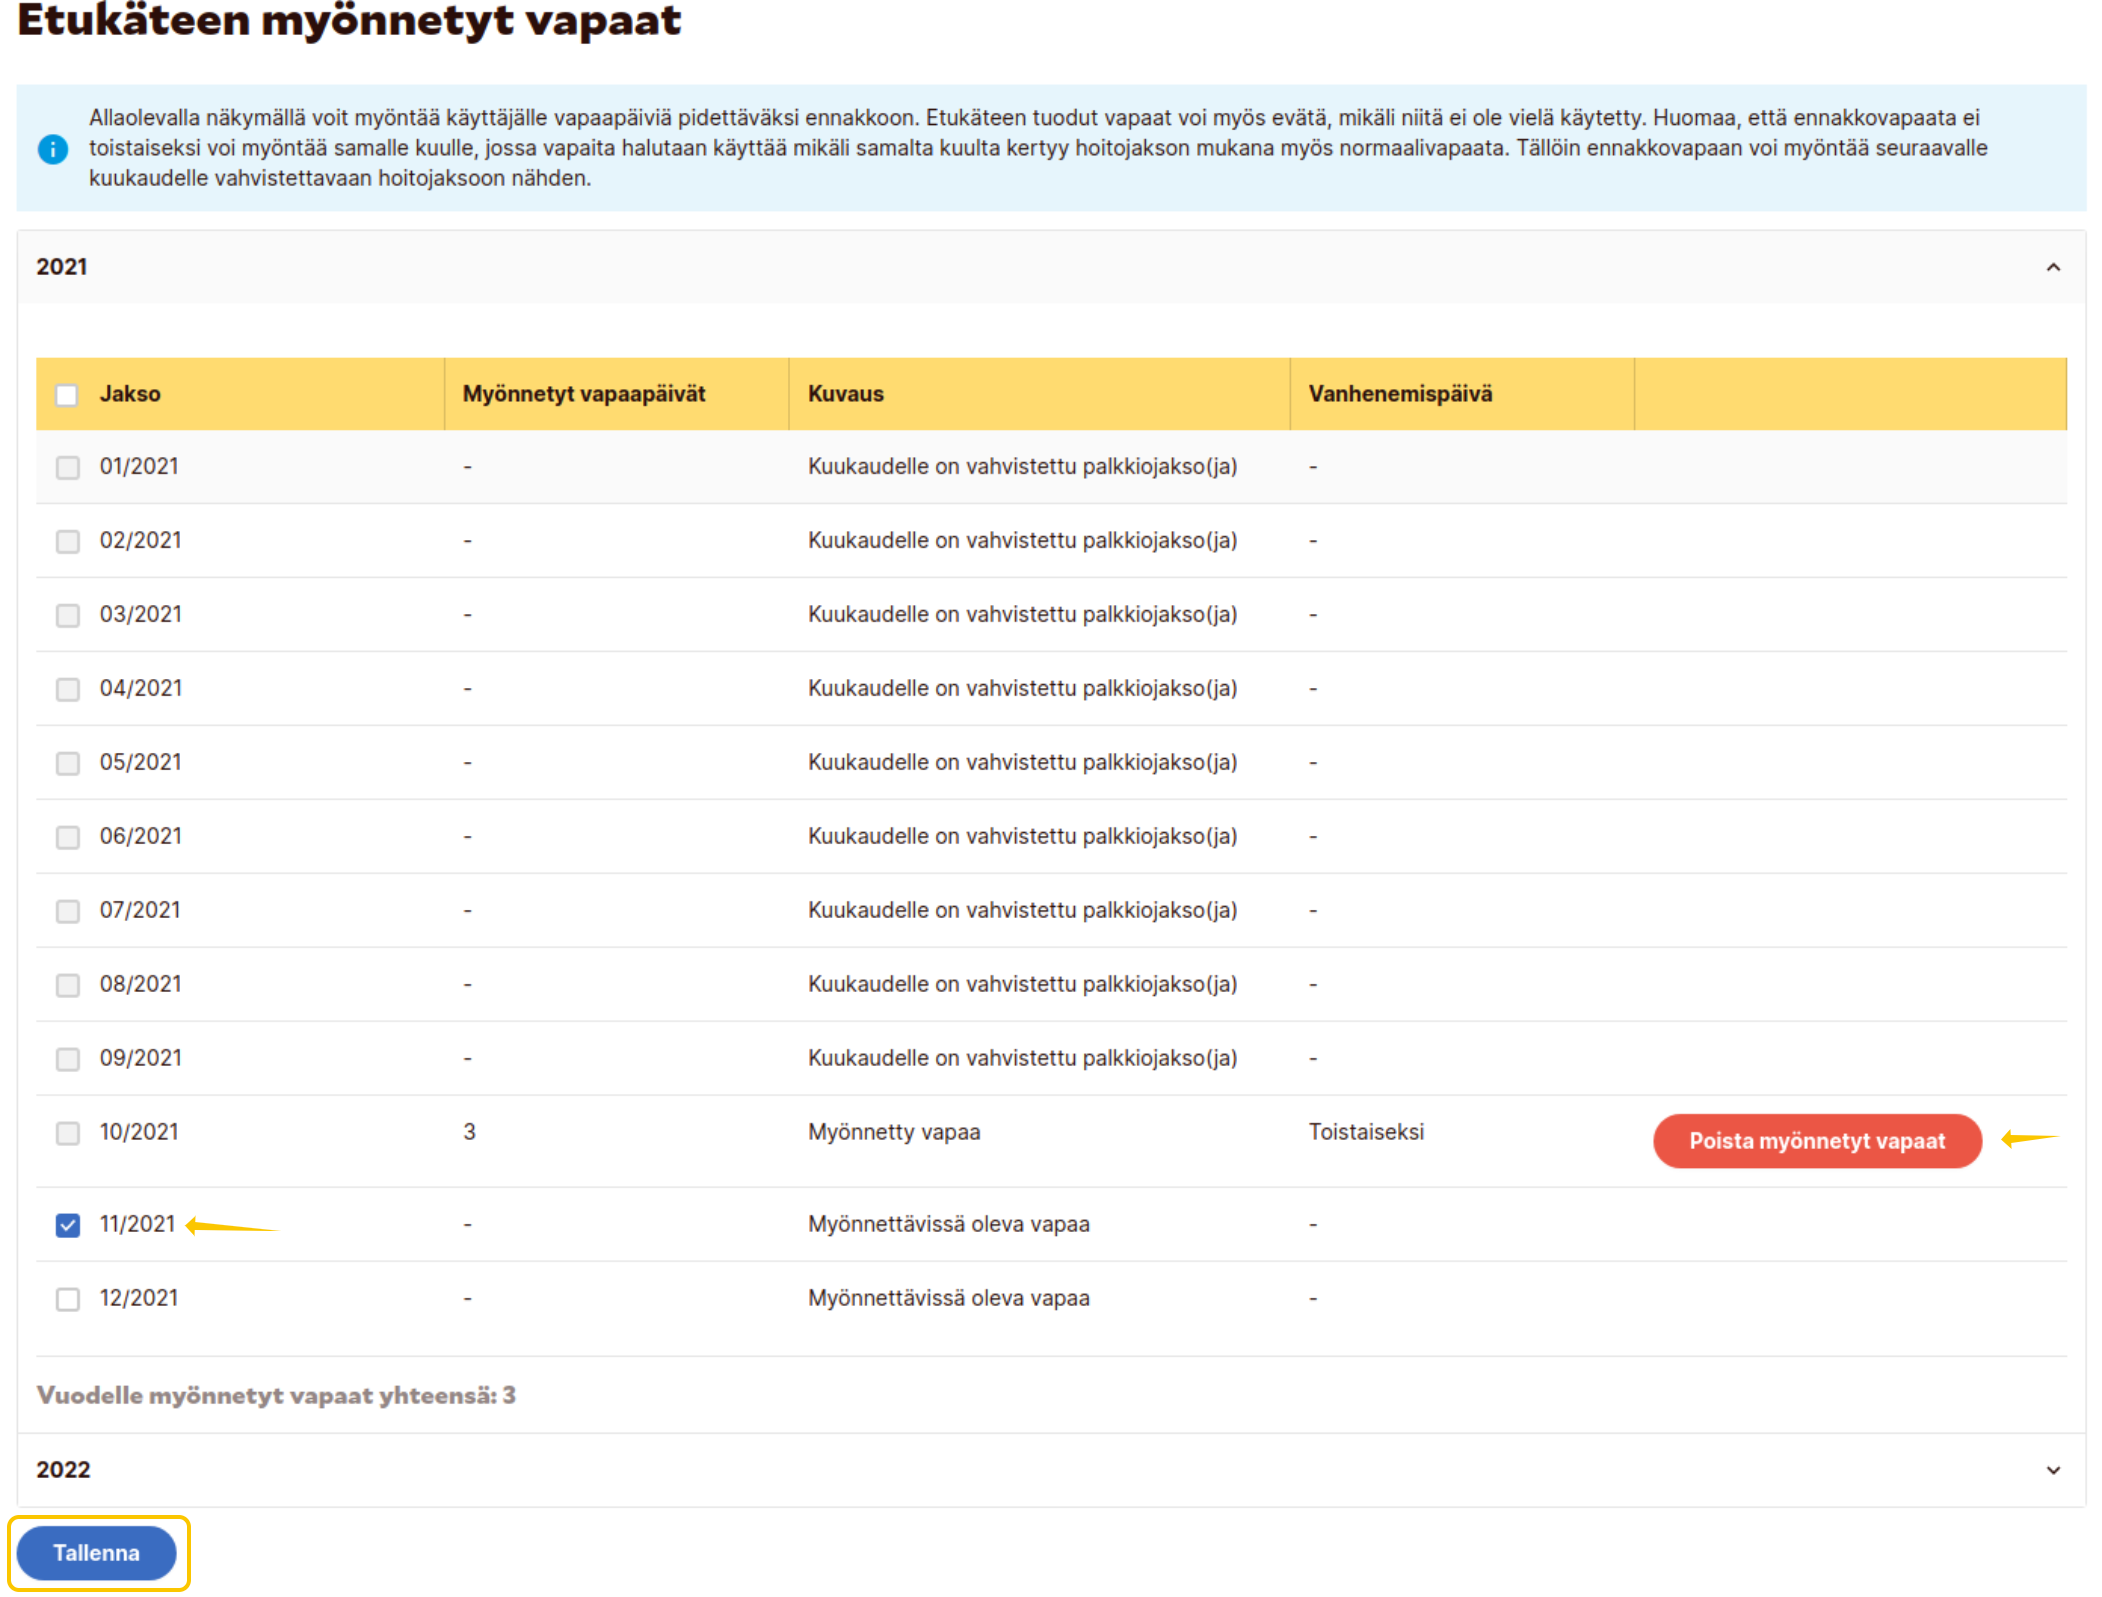This screenshot has width=2102, height=1597.
Task: Tick the 01/2021 row checkbox
Action: point(67,467)
